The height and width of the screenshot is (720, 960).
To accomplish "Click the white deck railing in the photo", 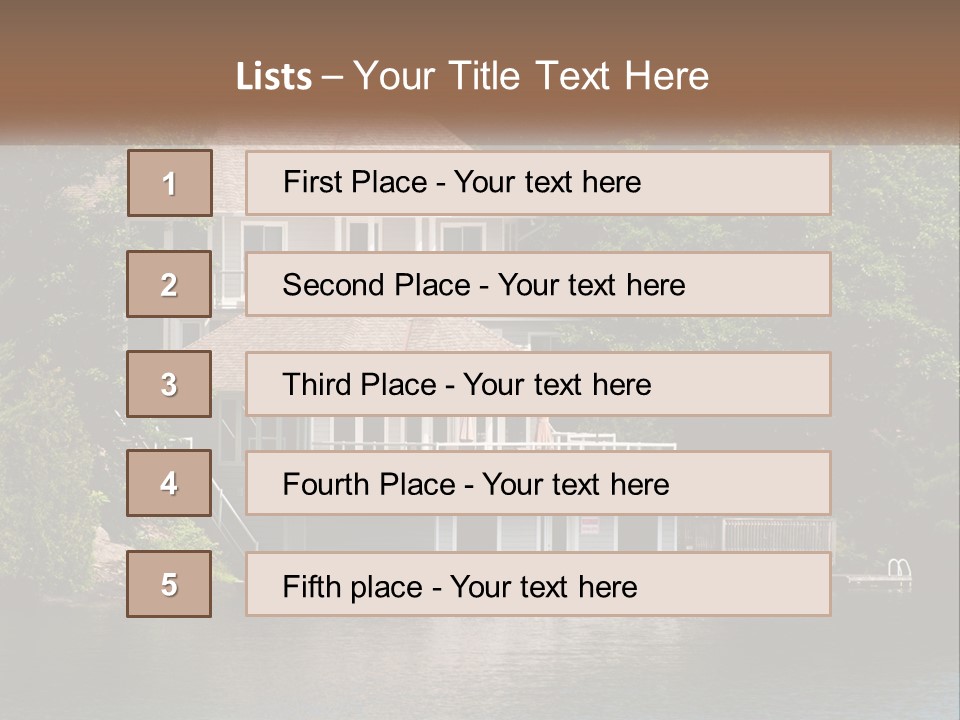I will pos(600,440).
